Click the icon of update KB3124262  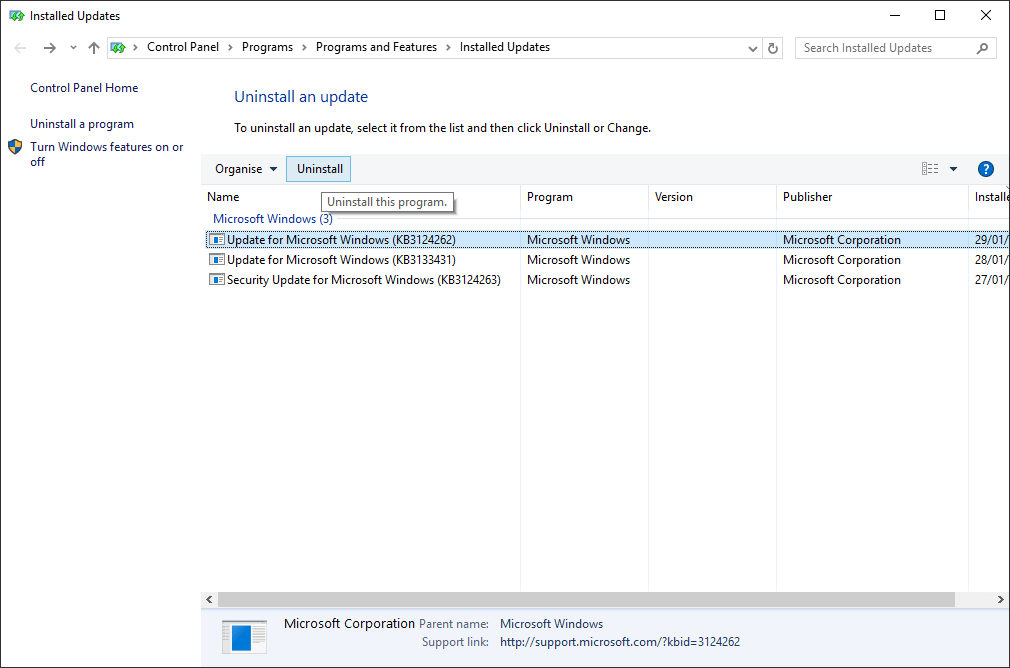click(x=216, y=240)
